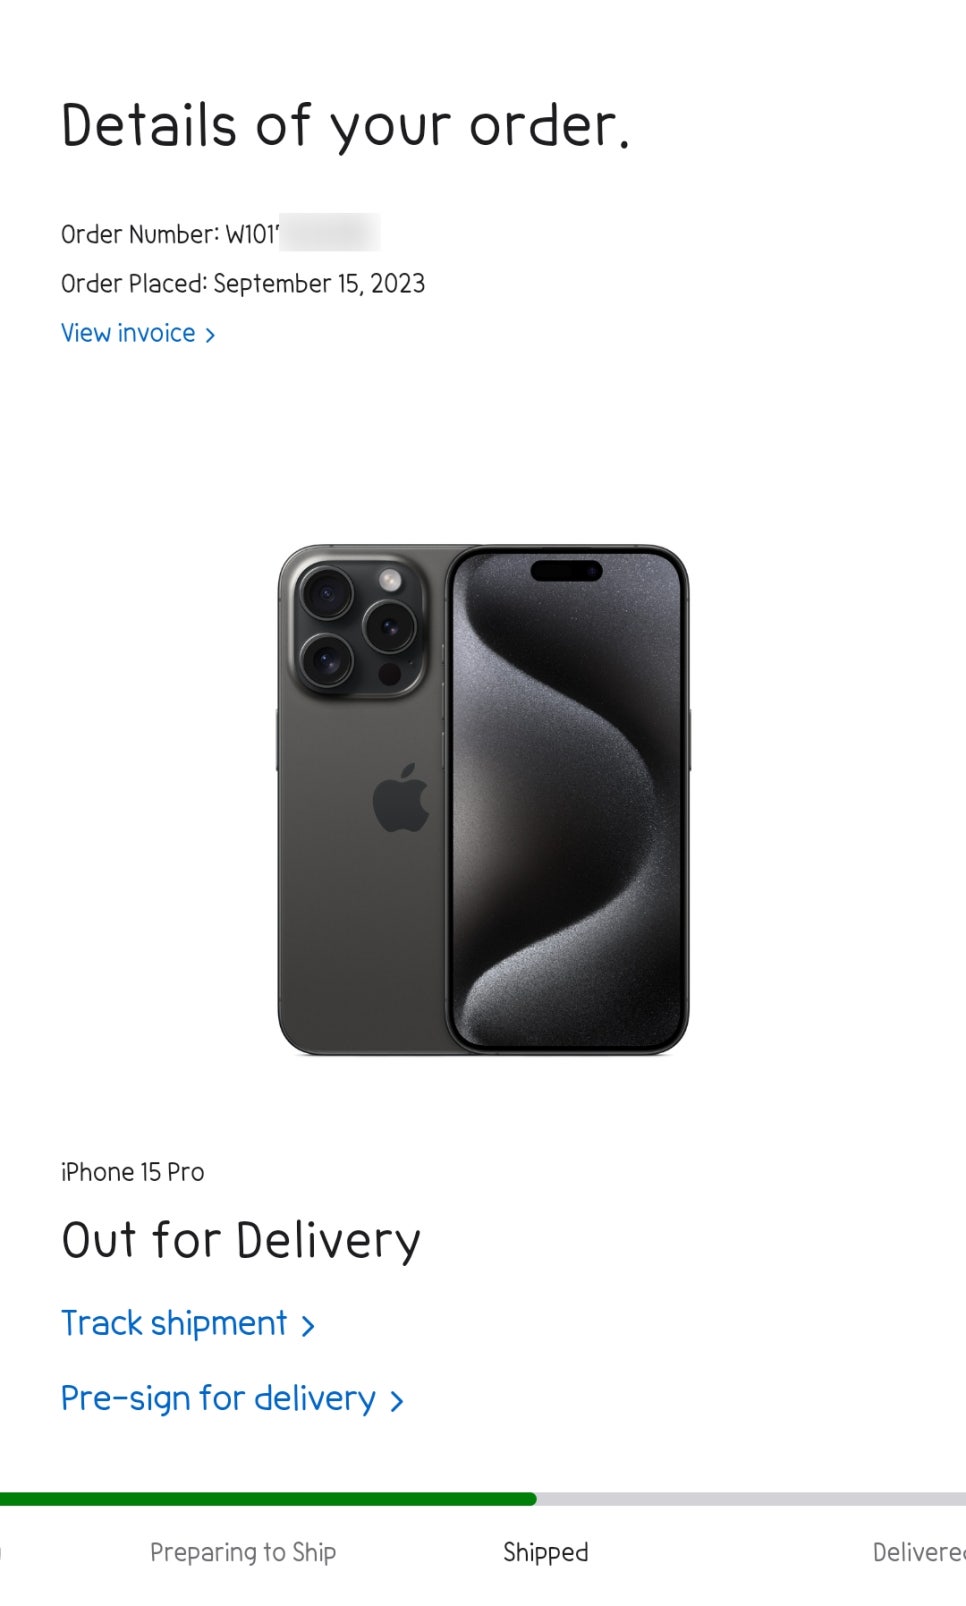Click the gray remaining progress bar segment
966x1606 pixels.
pyautogui.click(x=751, y=1499)
